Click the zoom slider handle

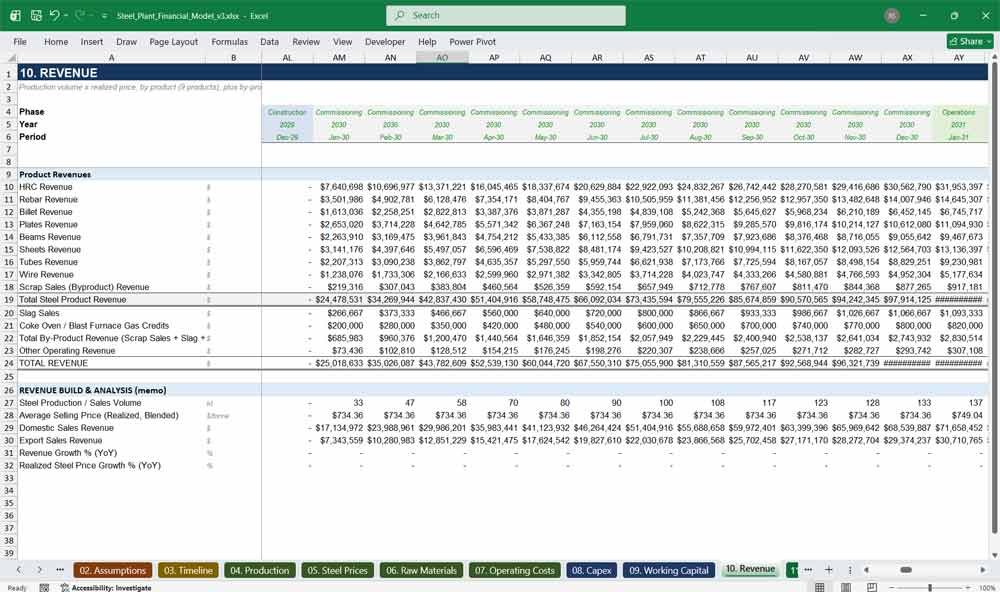[x=930, y=588]
